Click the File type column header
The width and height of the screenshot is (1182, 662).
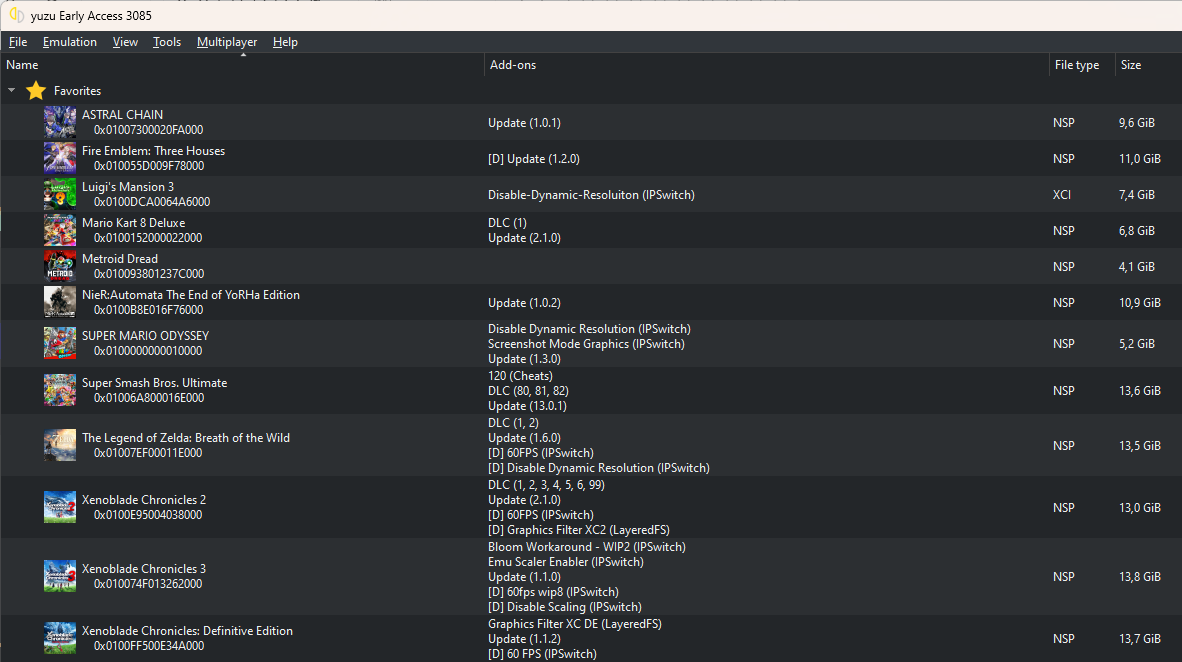1076,65
